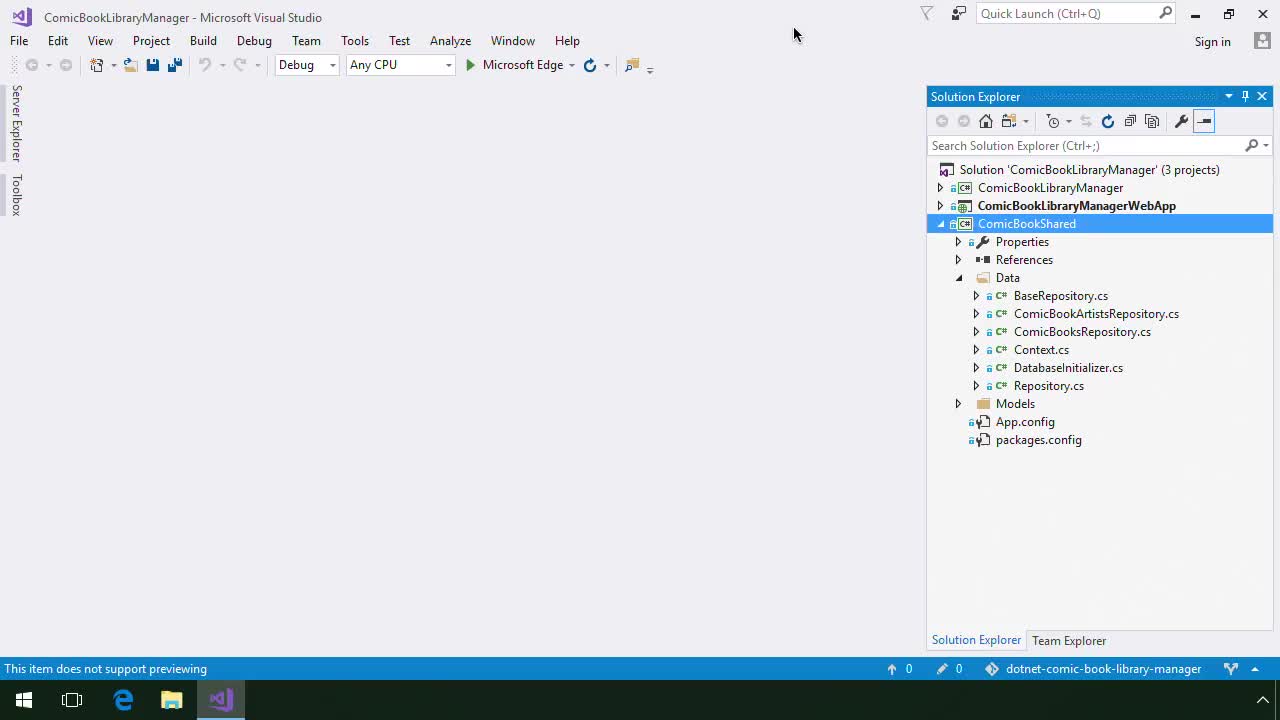This screenshot has width=1280, height=720.
Task: Click the Collapse All icon in Solution Explorer
Action: click(x=1130, y=121)
